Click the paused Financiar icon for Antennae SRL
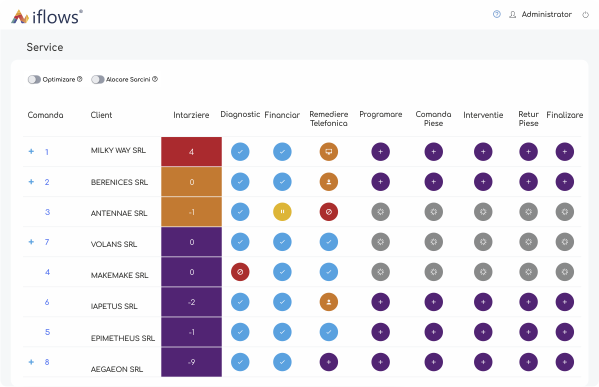The image size is (599, 387). [282, 212]
